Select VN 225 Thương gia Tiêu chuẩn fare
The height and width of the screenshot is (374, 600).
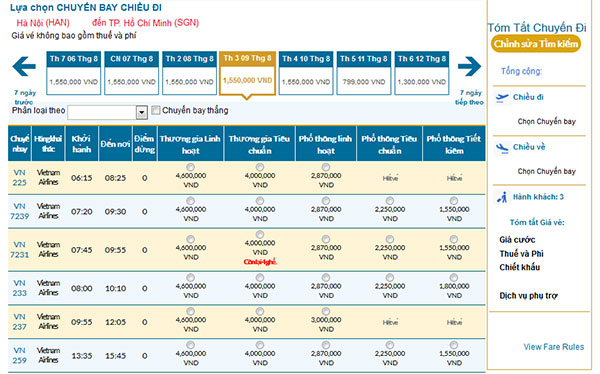[x=260, y=167]
